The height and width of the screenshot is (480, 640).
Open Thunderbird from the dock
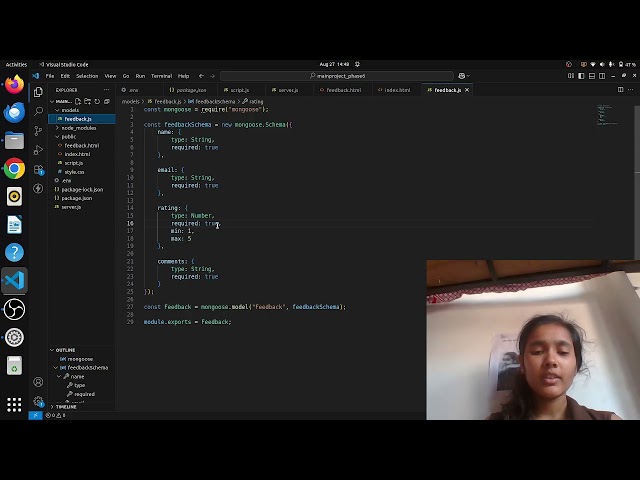coord(14,112)
